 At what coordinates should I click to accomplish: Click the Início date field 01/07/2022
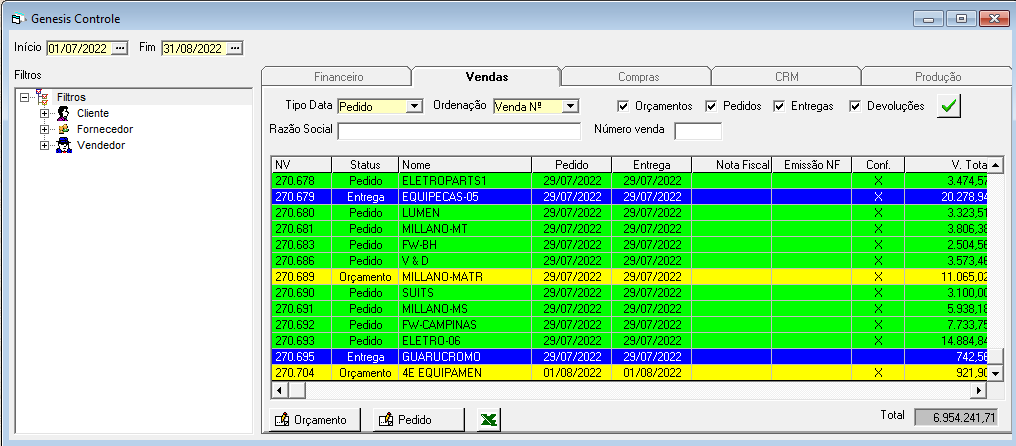tap(78, 49)
